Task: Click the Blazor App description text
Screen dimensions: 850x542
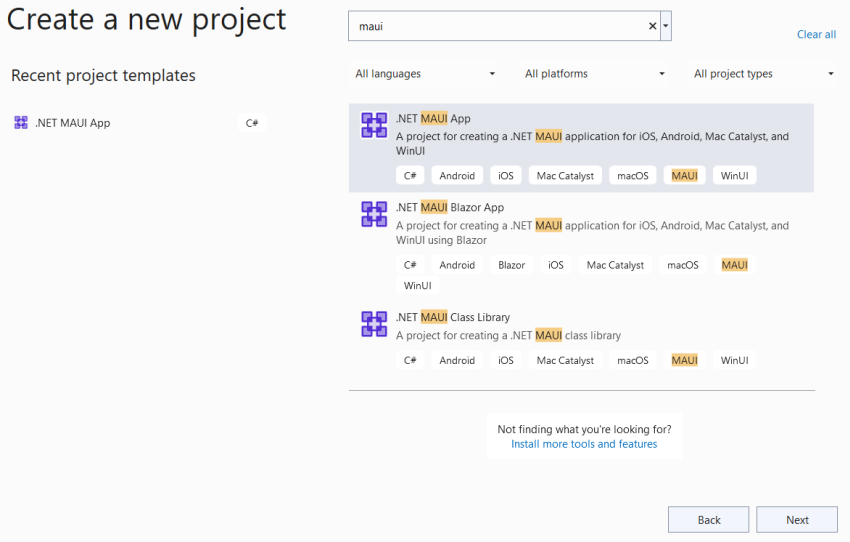Action: (593, 233)
